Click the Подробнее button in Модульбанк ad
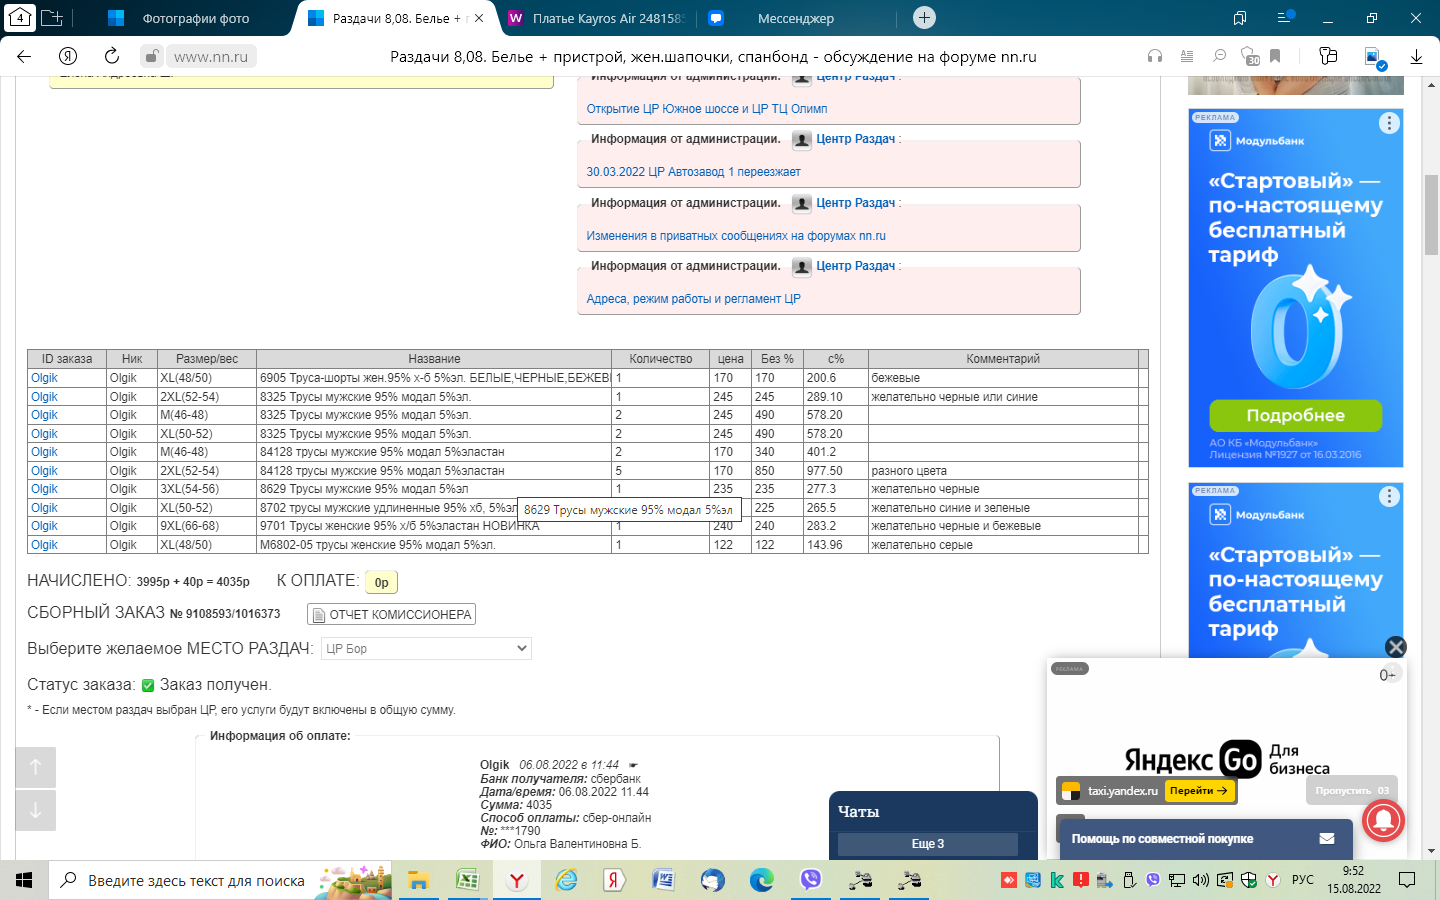 [1295, 415]
